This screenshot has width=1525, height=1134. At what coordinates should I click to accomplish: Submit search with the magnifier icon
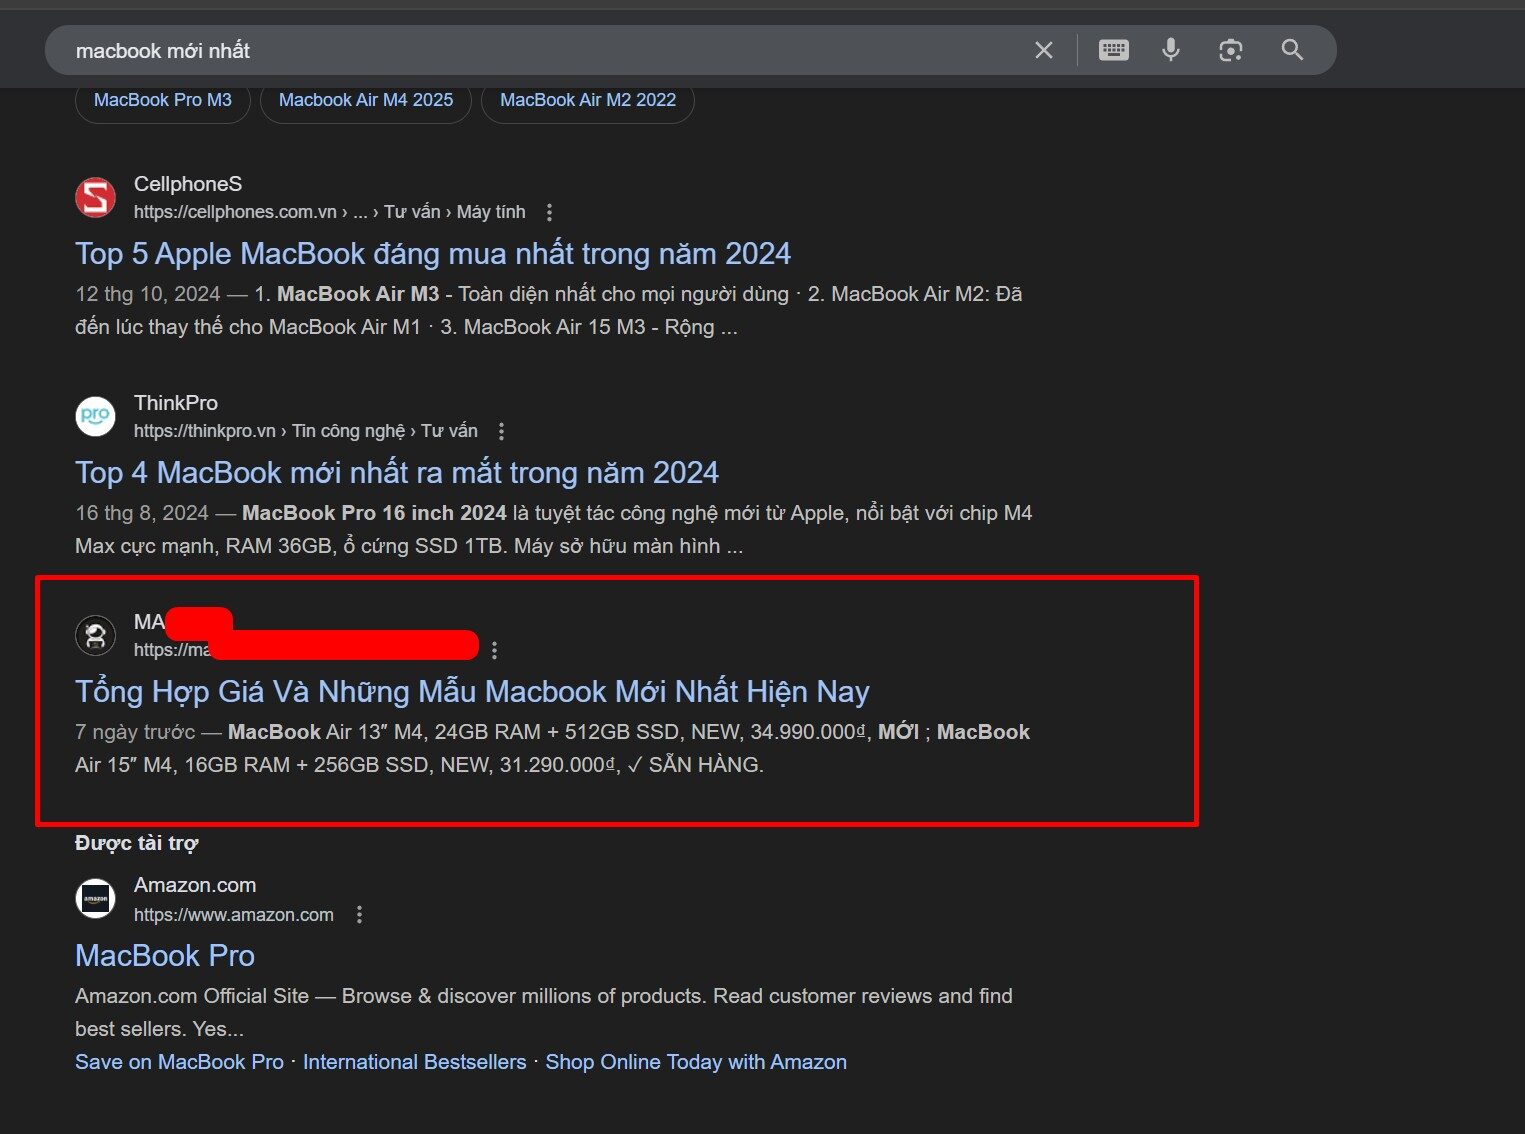(x=1292, y=50)
